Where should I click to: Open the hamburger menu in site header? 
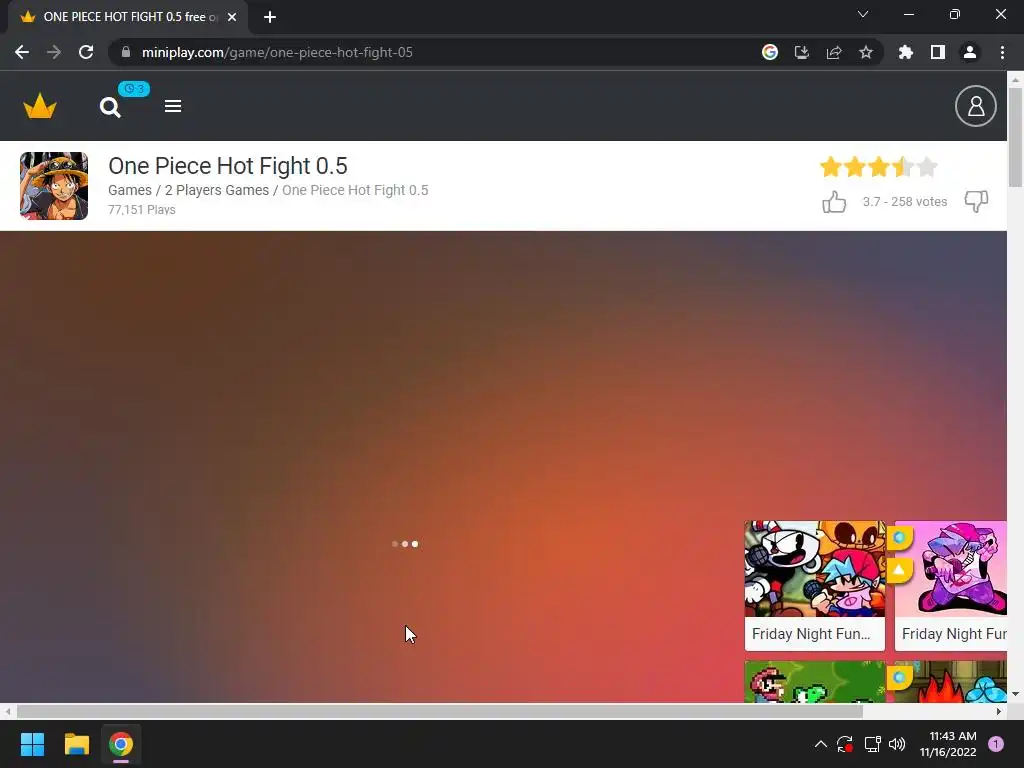coord(172,106)
